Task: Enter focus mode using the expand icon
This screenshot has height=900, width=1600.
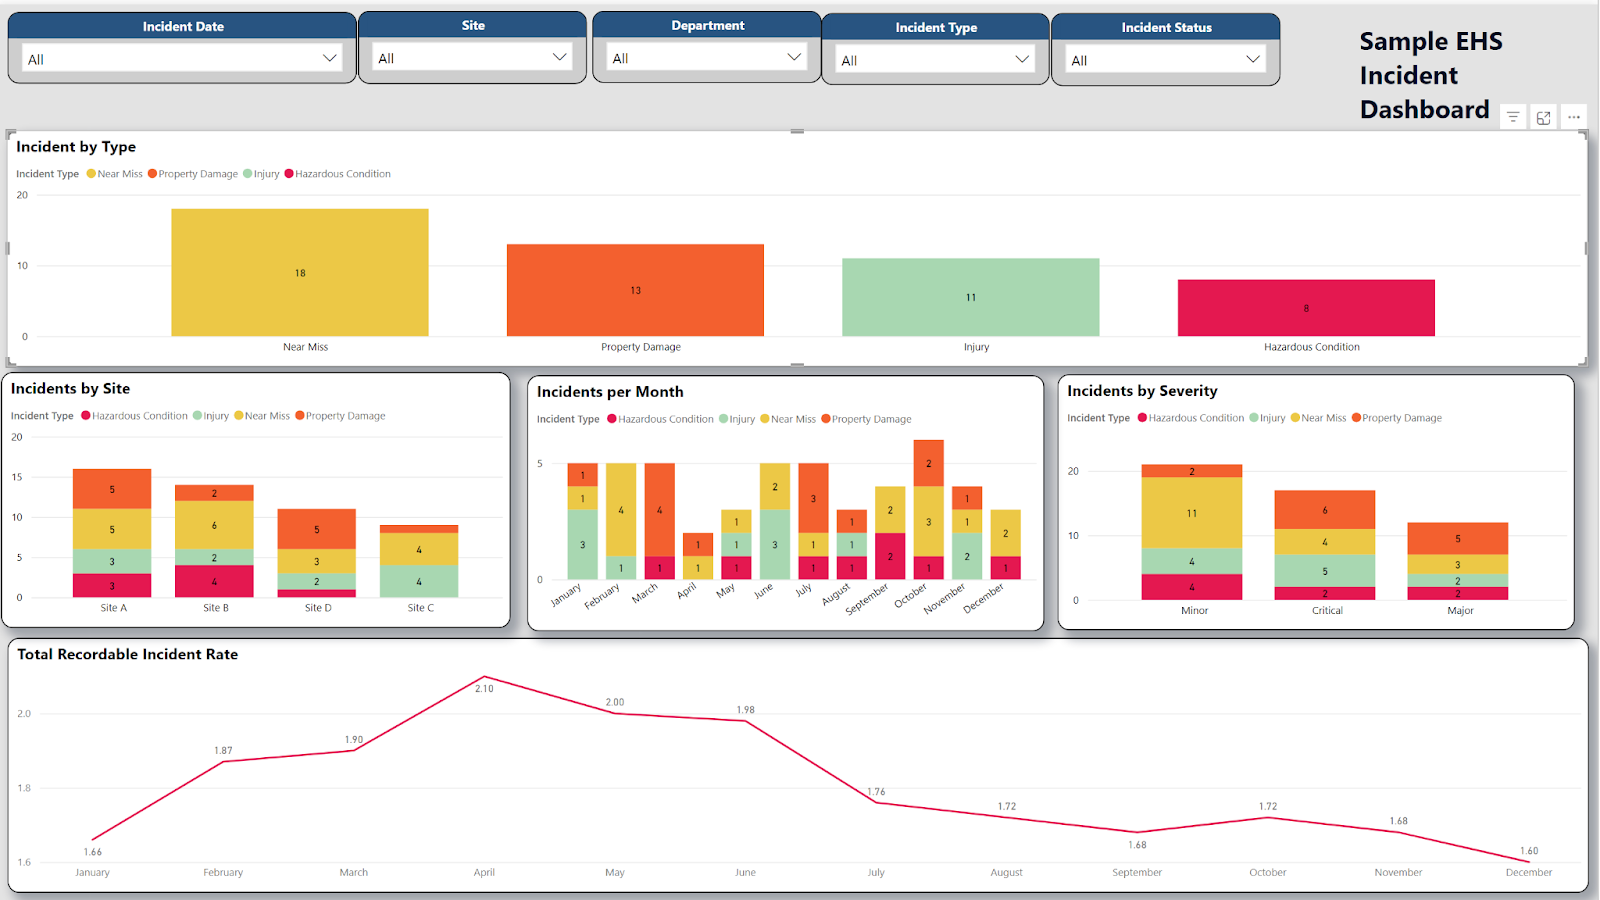Action: (x=1543, y=117)
